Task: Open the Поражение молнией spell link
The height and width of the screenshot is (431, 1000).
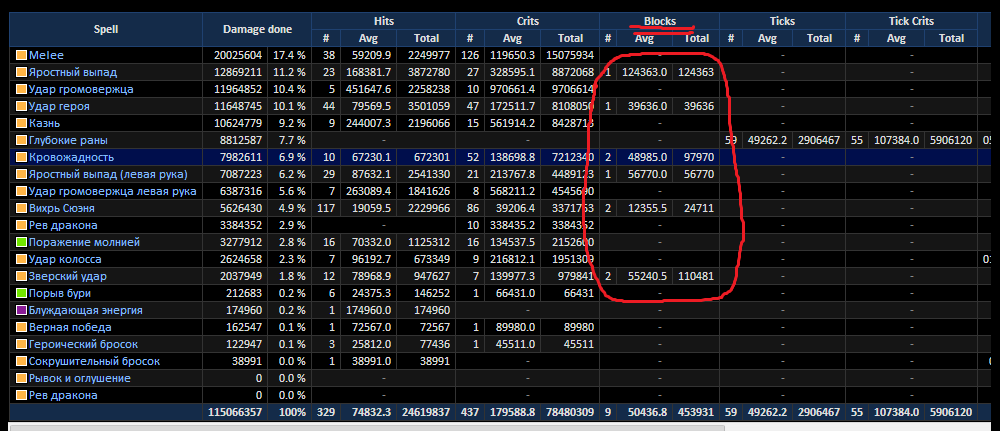Action: click(x=84, y=242)
